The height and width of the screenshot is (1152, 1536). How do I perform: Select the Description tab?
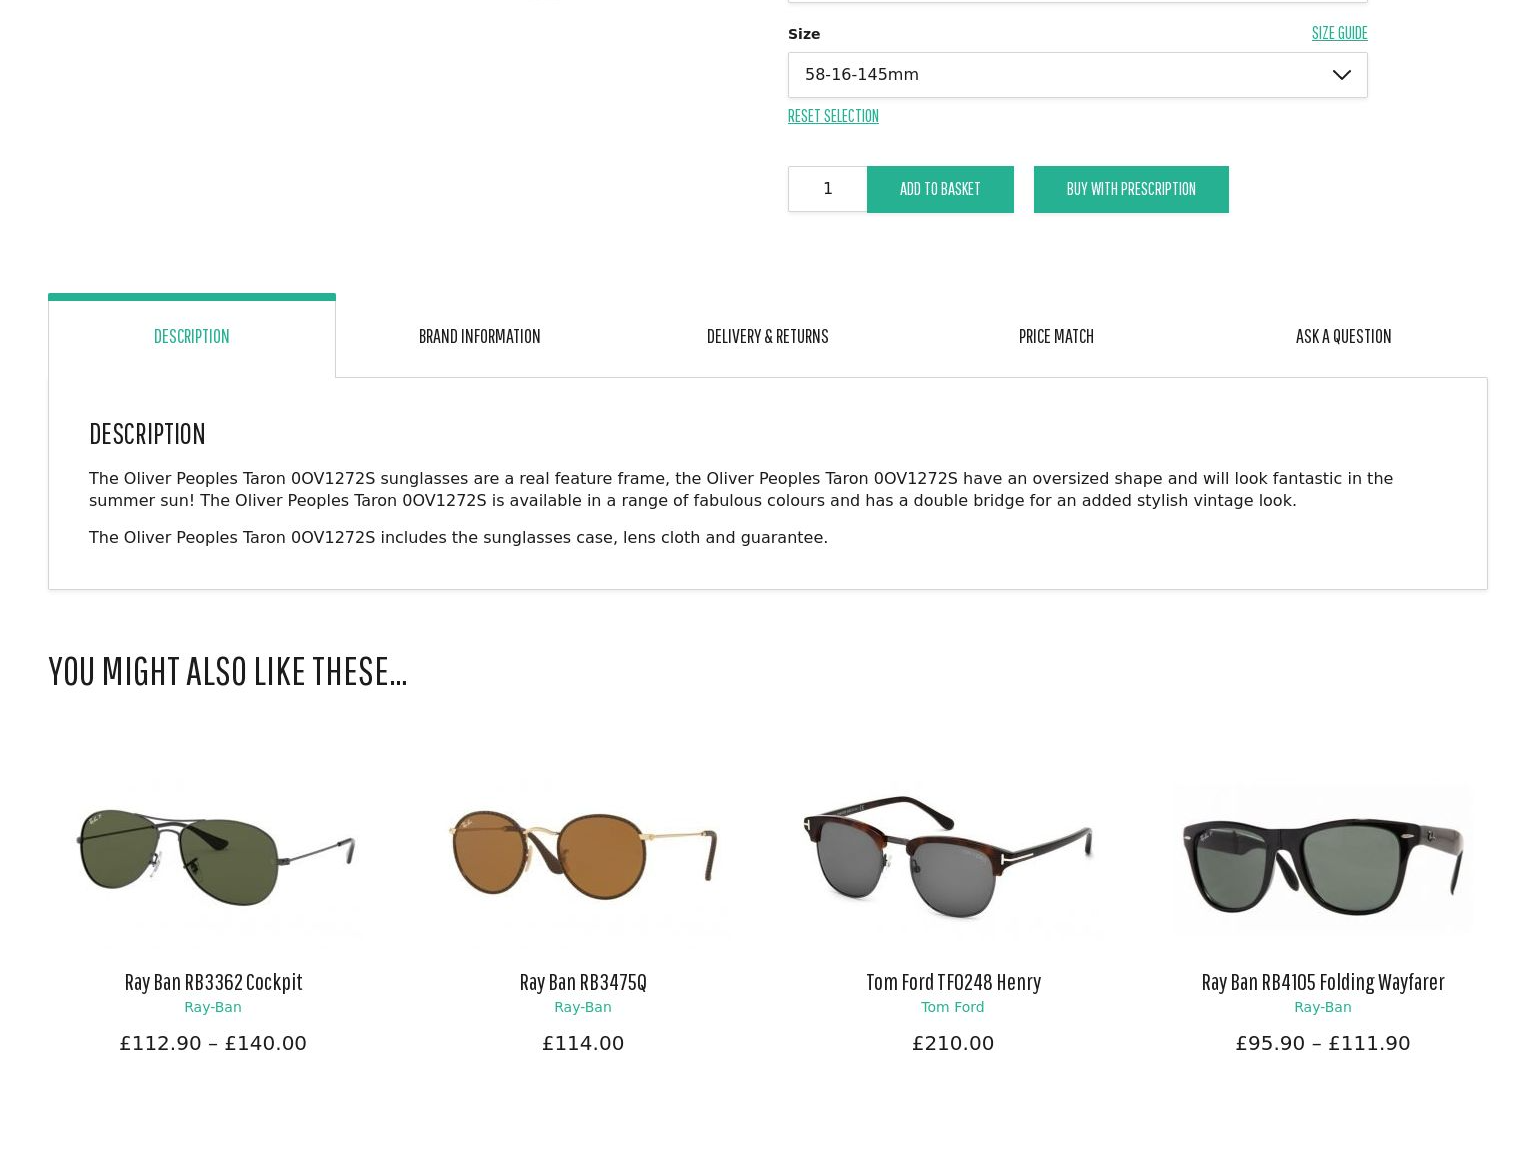[x=192, y=336]
